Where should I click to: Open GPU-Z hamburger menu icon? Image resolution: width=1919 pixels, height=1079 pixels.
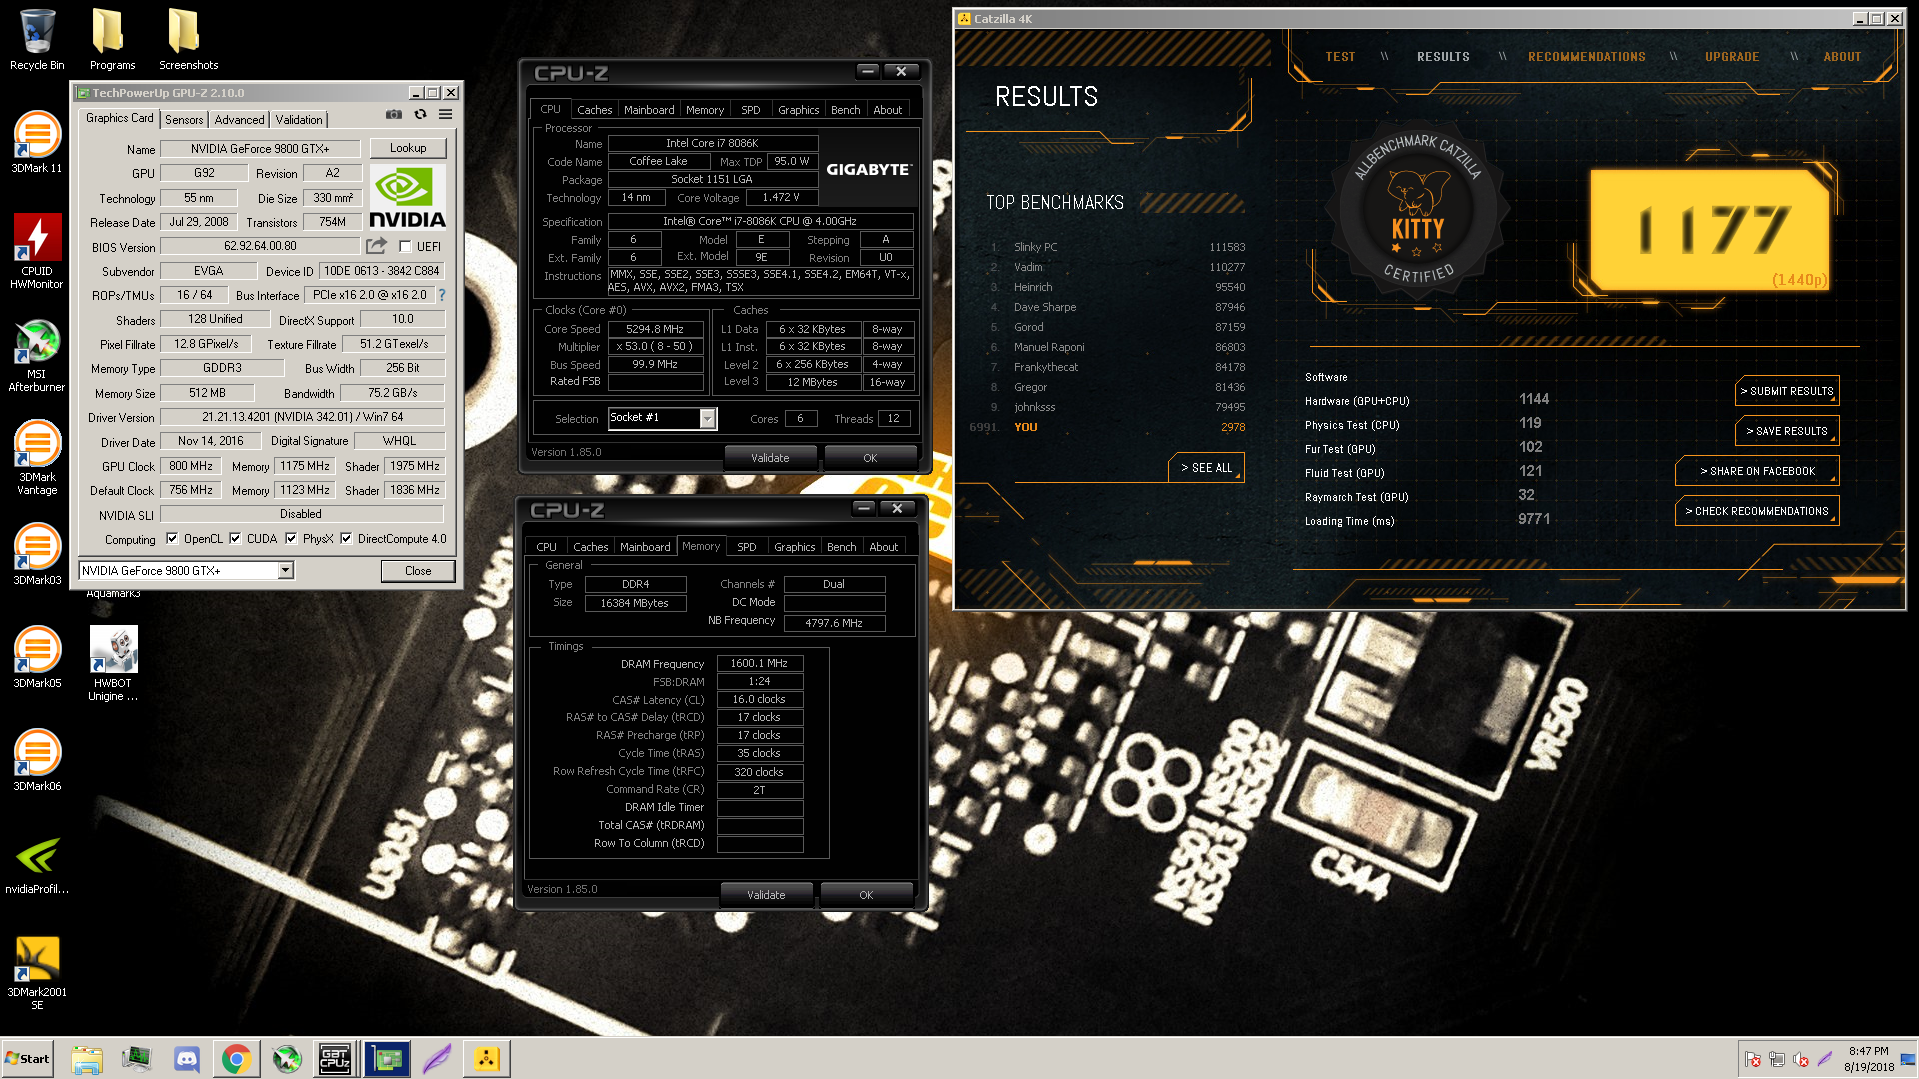pos(446,115)
